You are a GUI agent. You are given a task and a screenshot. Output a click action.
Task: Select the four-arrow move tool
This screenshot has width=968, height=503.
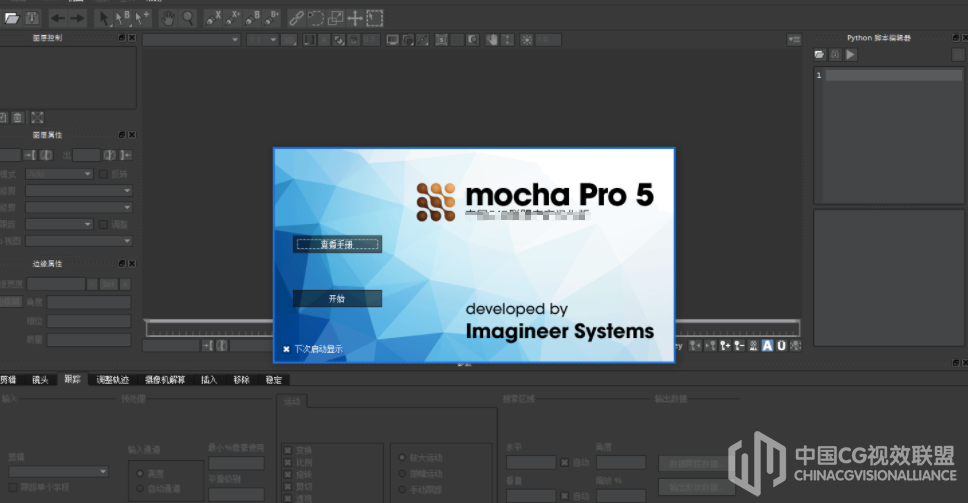(x=355, y=19)
